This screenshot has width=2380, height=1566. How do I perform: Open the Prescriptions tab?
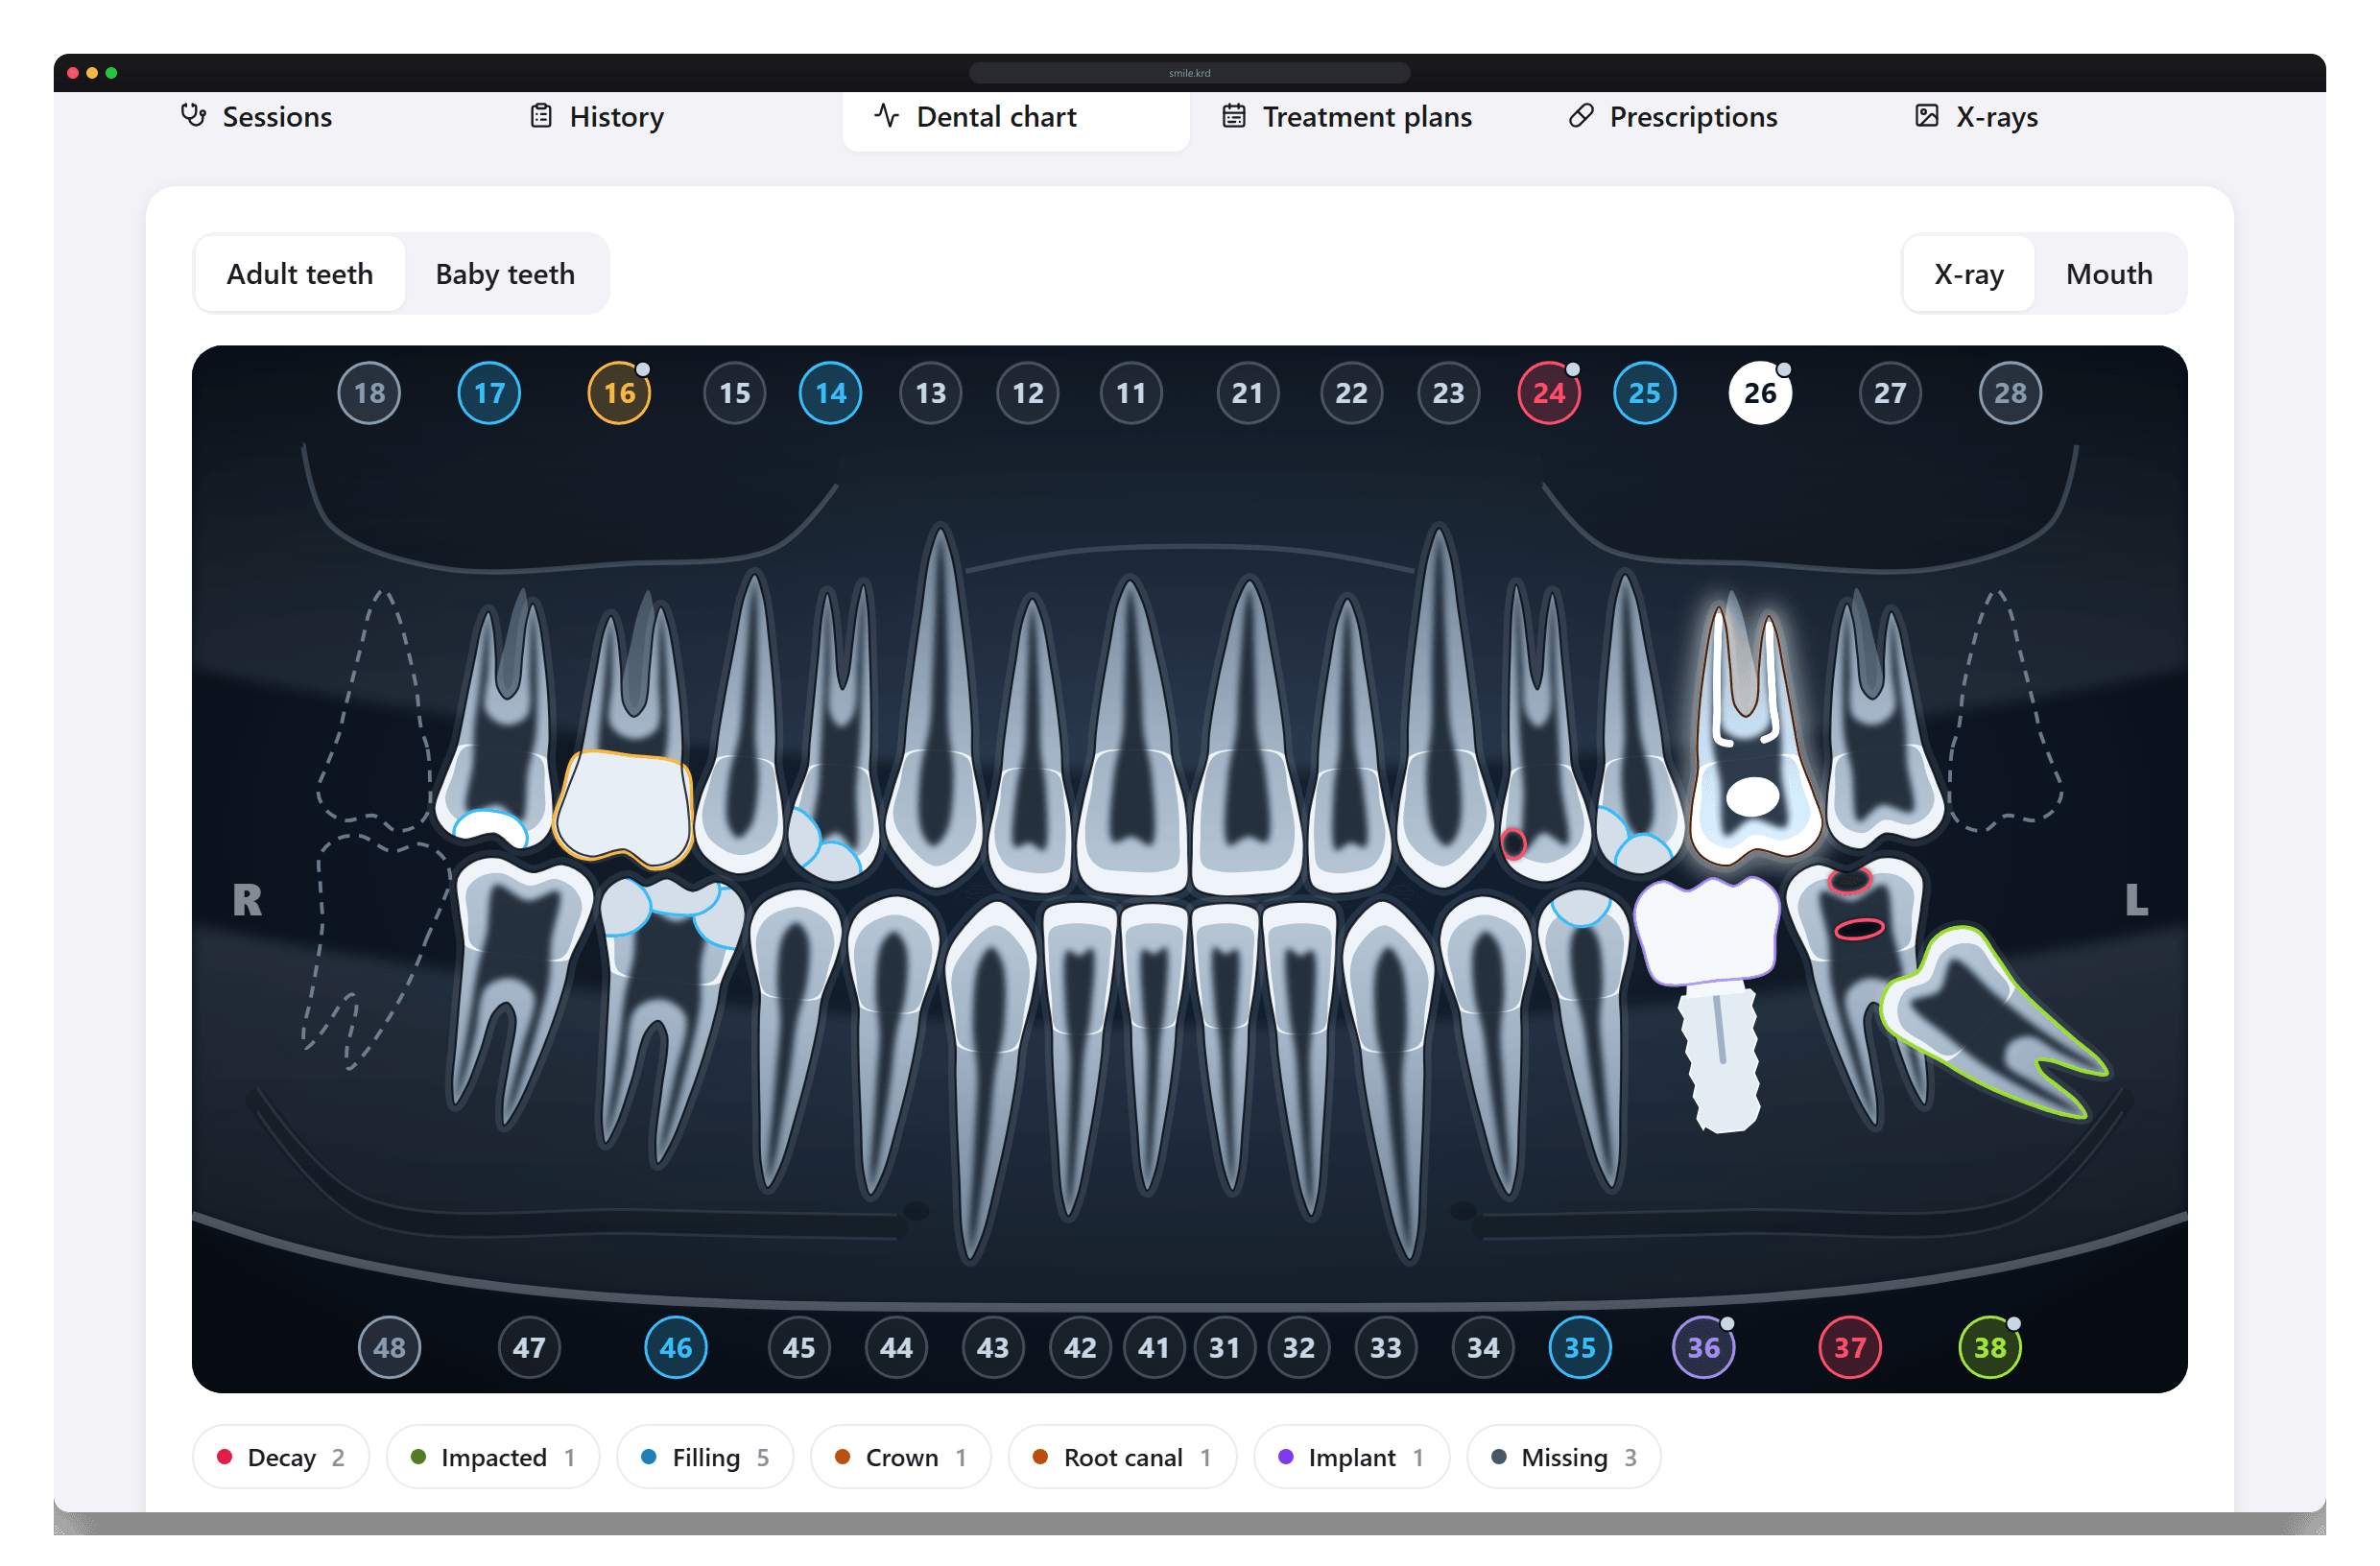click(x=1674, y=117)
